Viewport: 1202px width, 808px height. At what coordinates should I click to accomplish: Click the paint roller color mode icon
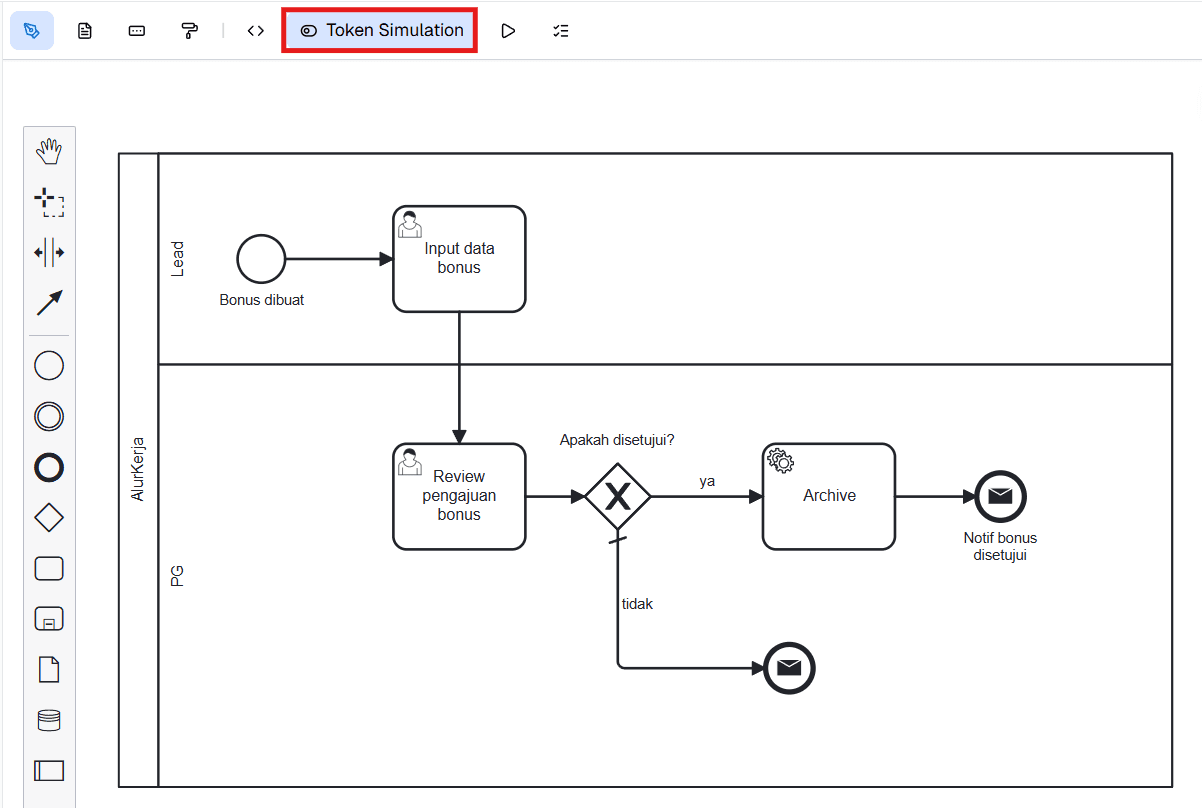[190, 30]
